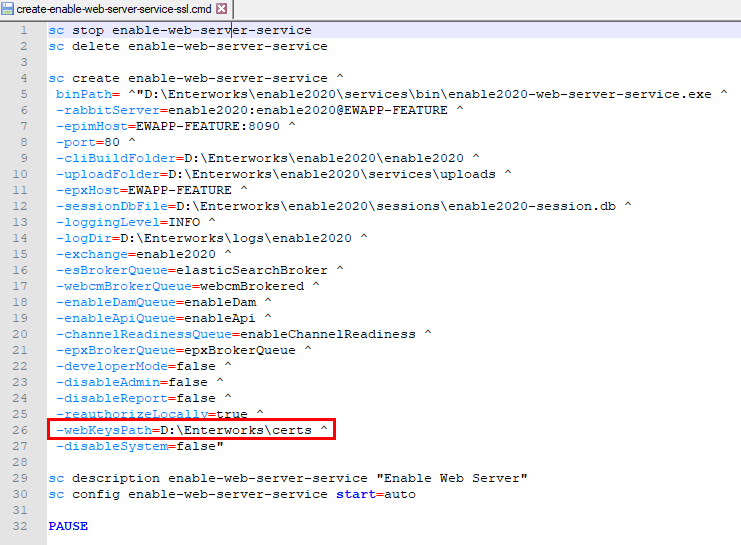Viewport: 741px width, 545px height.
Task: Click the file save-state icon on the tab
Action: click(x=8, y=9)
